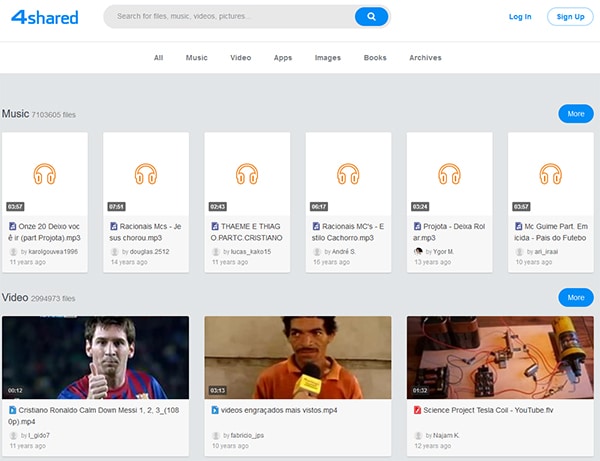Click the Log In link

tap(520, 17)
